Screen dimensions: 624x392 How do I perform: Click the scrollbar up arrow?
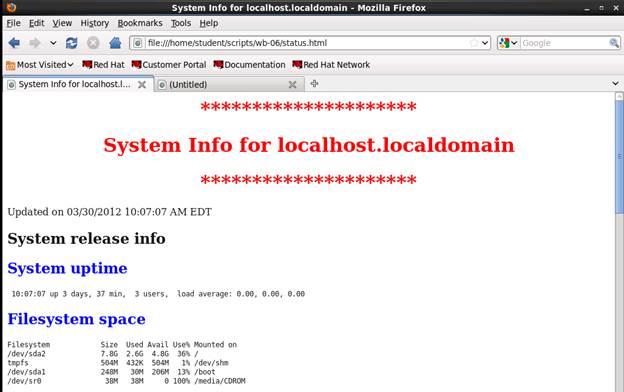tap(619, 96)
